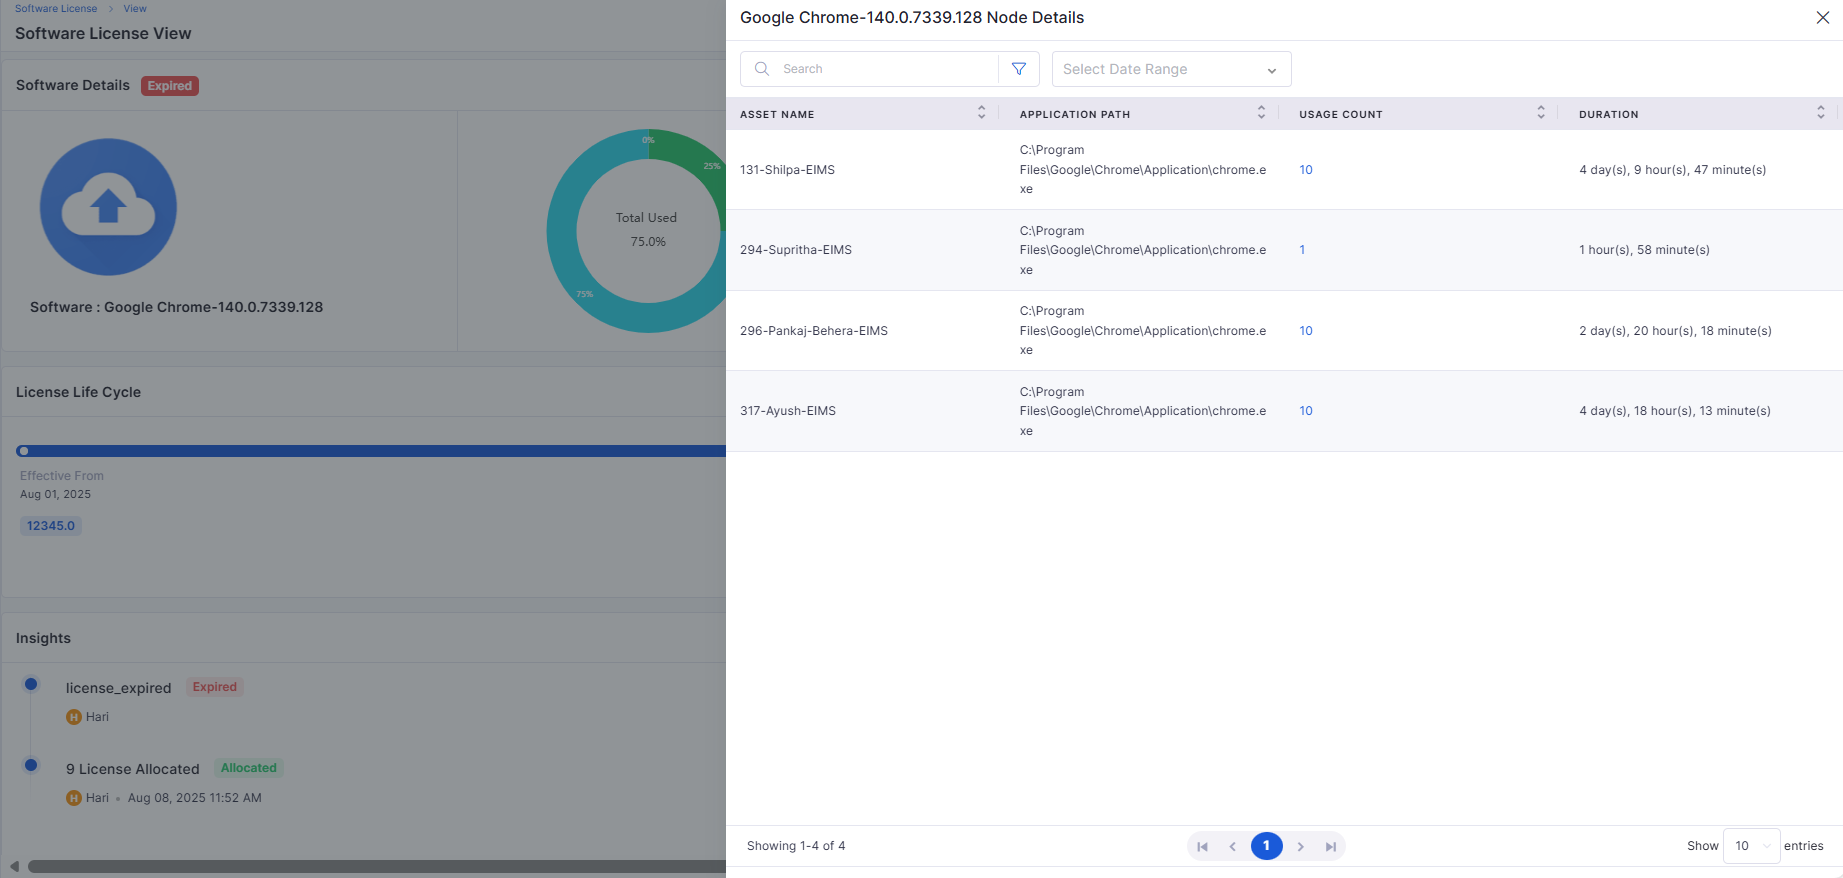Expand the entries per page dropdown

tap(1751, 846)
